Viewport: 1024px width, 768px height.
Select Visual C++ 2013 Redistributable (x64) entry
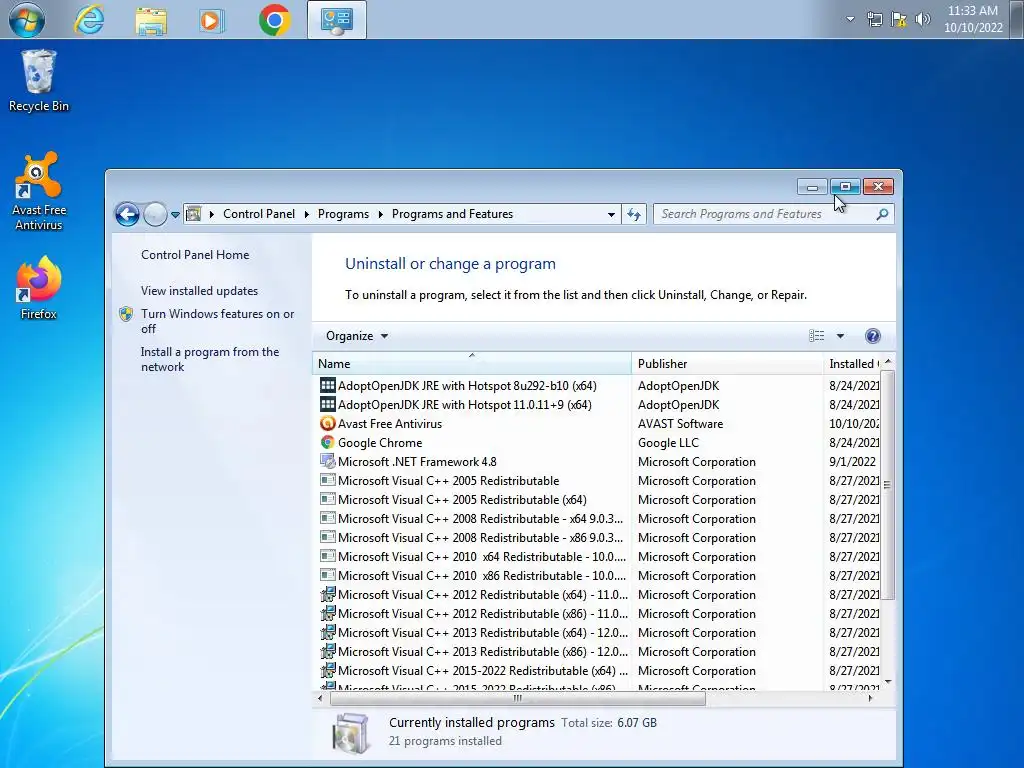point(482,632)
